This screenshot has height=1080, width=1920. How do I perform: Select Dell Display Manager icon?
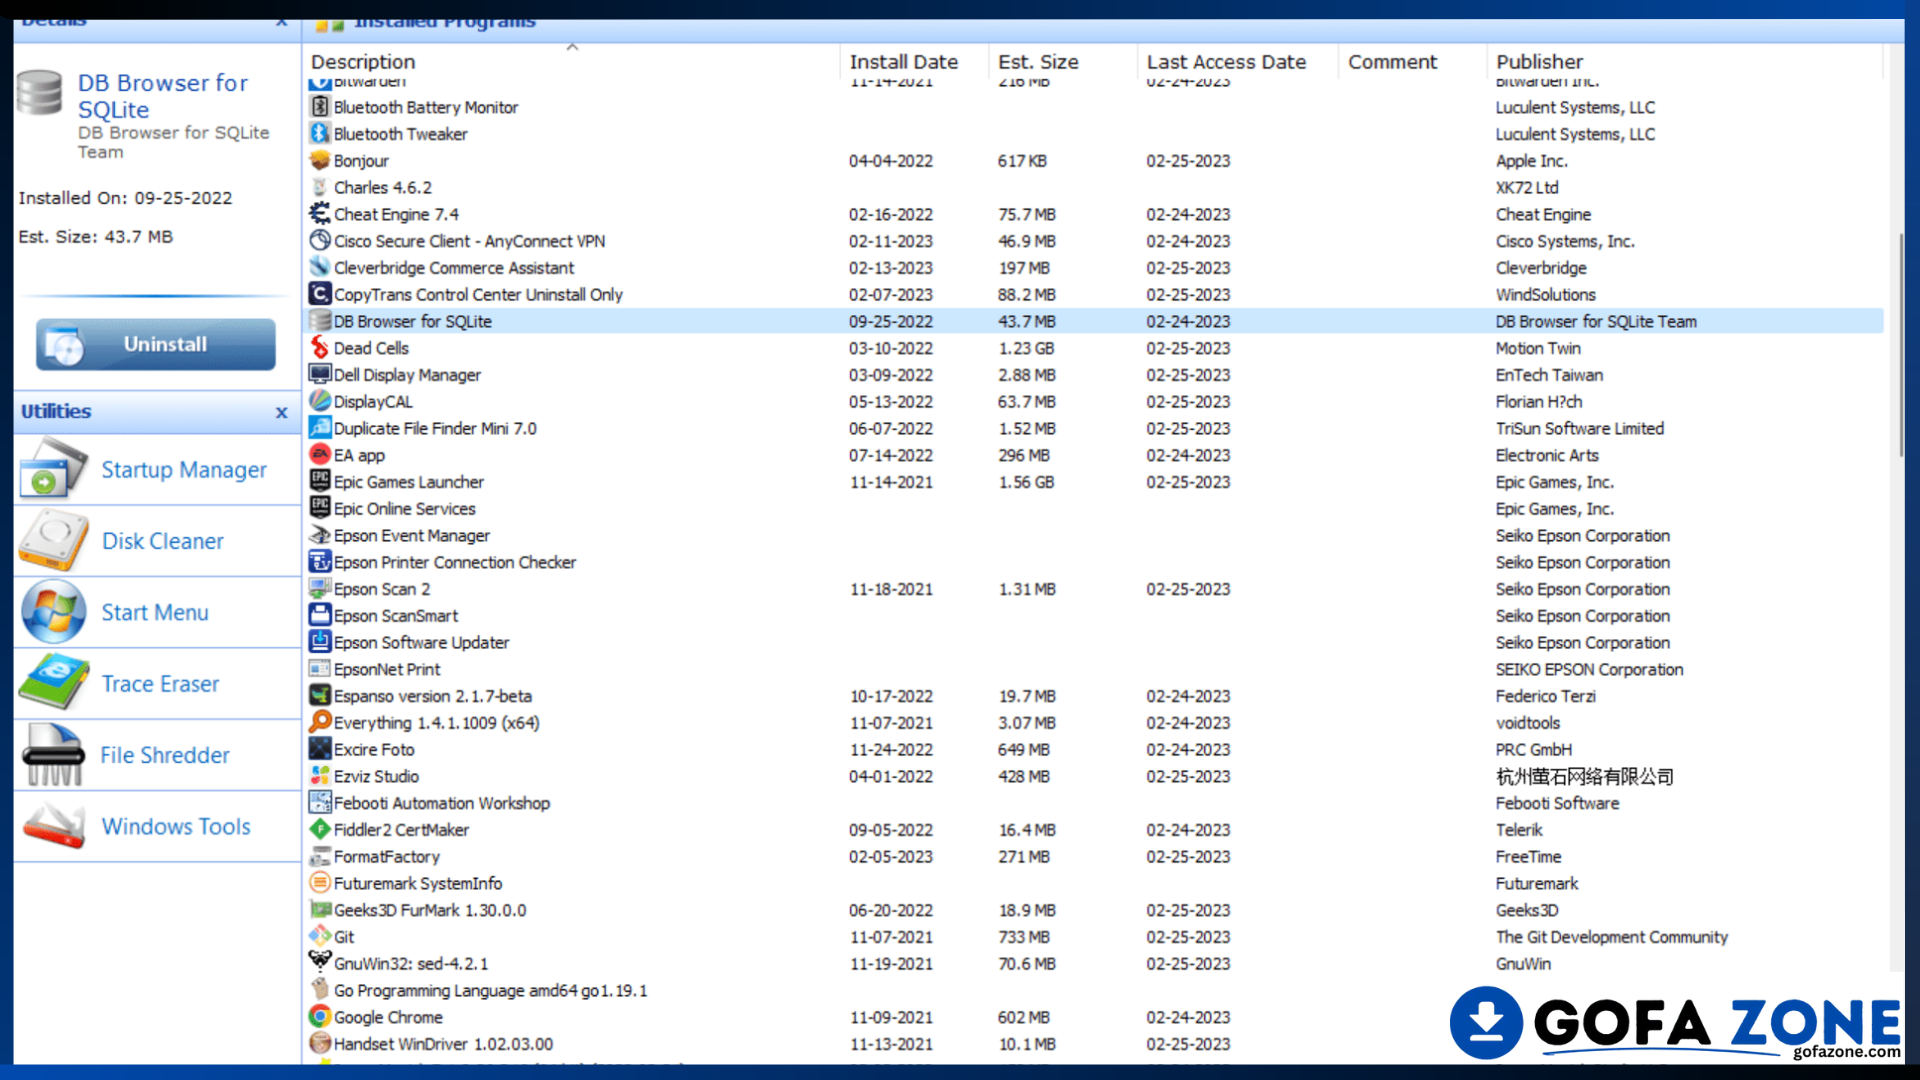pyautogui.click(x=320, y=375)
